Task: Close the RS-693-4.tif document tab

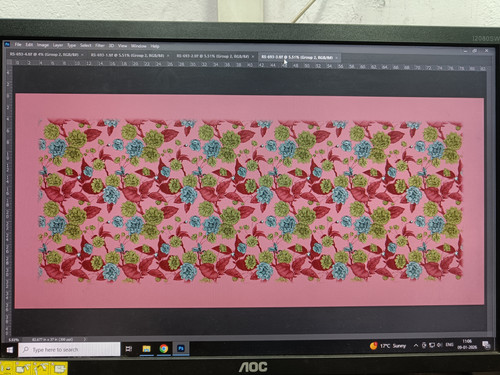Action: (83, 54)
